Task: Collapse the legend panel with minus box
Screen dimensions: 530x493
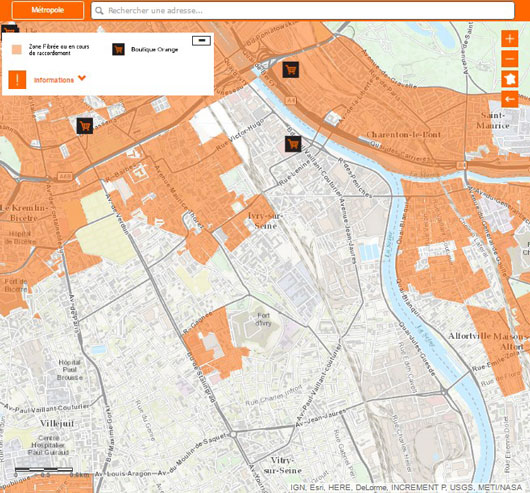Action: coord(201,41)
